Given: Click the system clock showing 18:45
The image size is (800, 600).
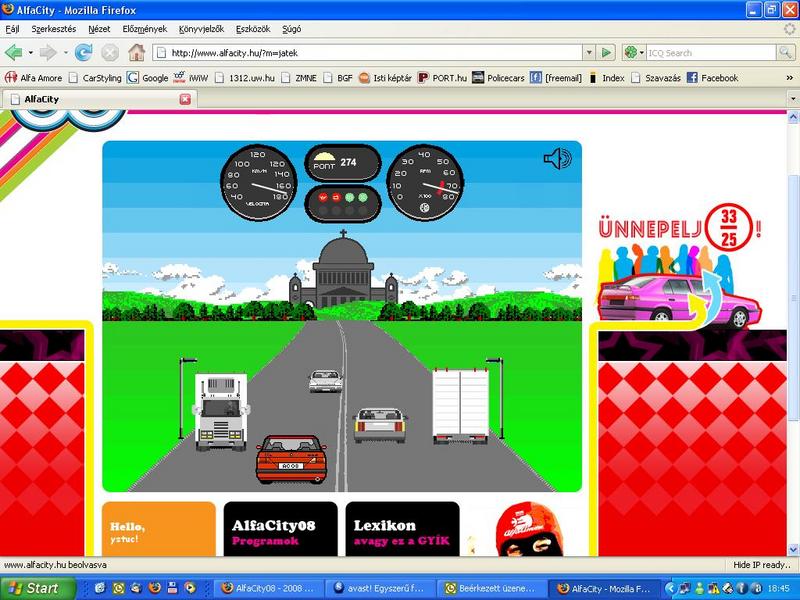Looking at the screenshot, I should [x=778, y=588].
